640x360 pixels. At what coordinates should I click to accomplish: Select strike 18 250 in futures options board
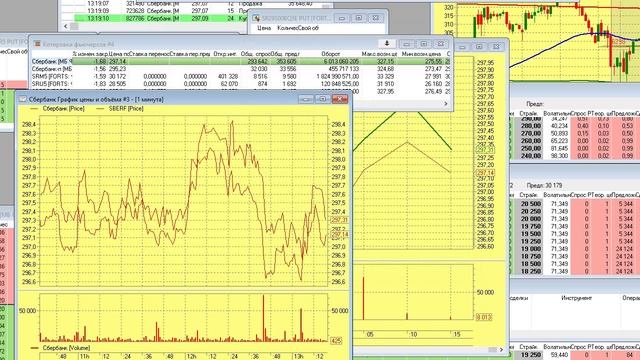[531, 271]
